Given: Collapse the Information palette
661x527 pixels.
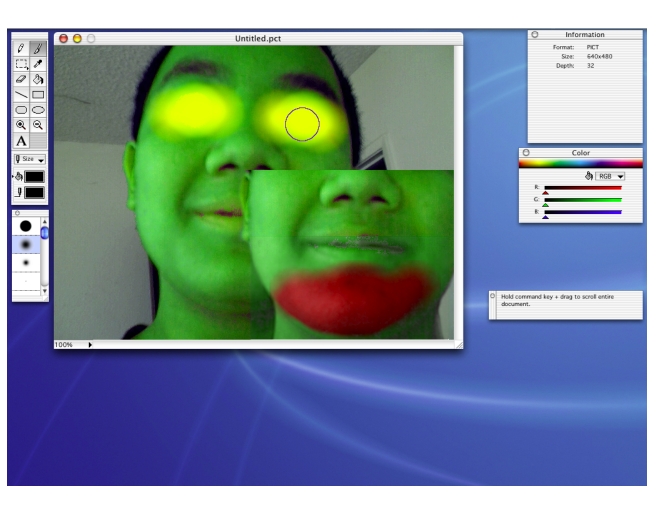Looking at the screenshot, I should coord(535,35).
